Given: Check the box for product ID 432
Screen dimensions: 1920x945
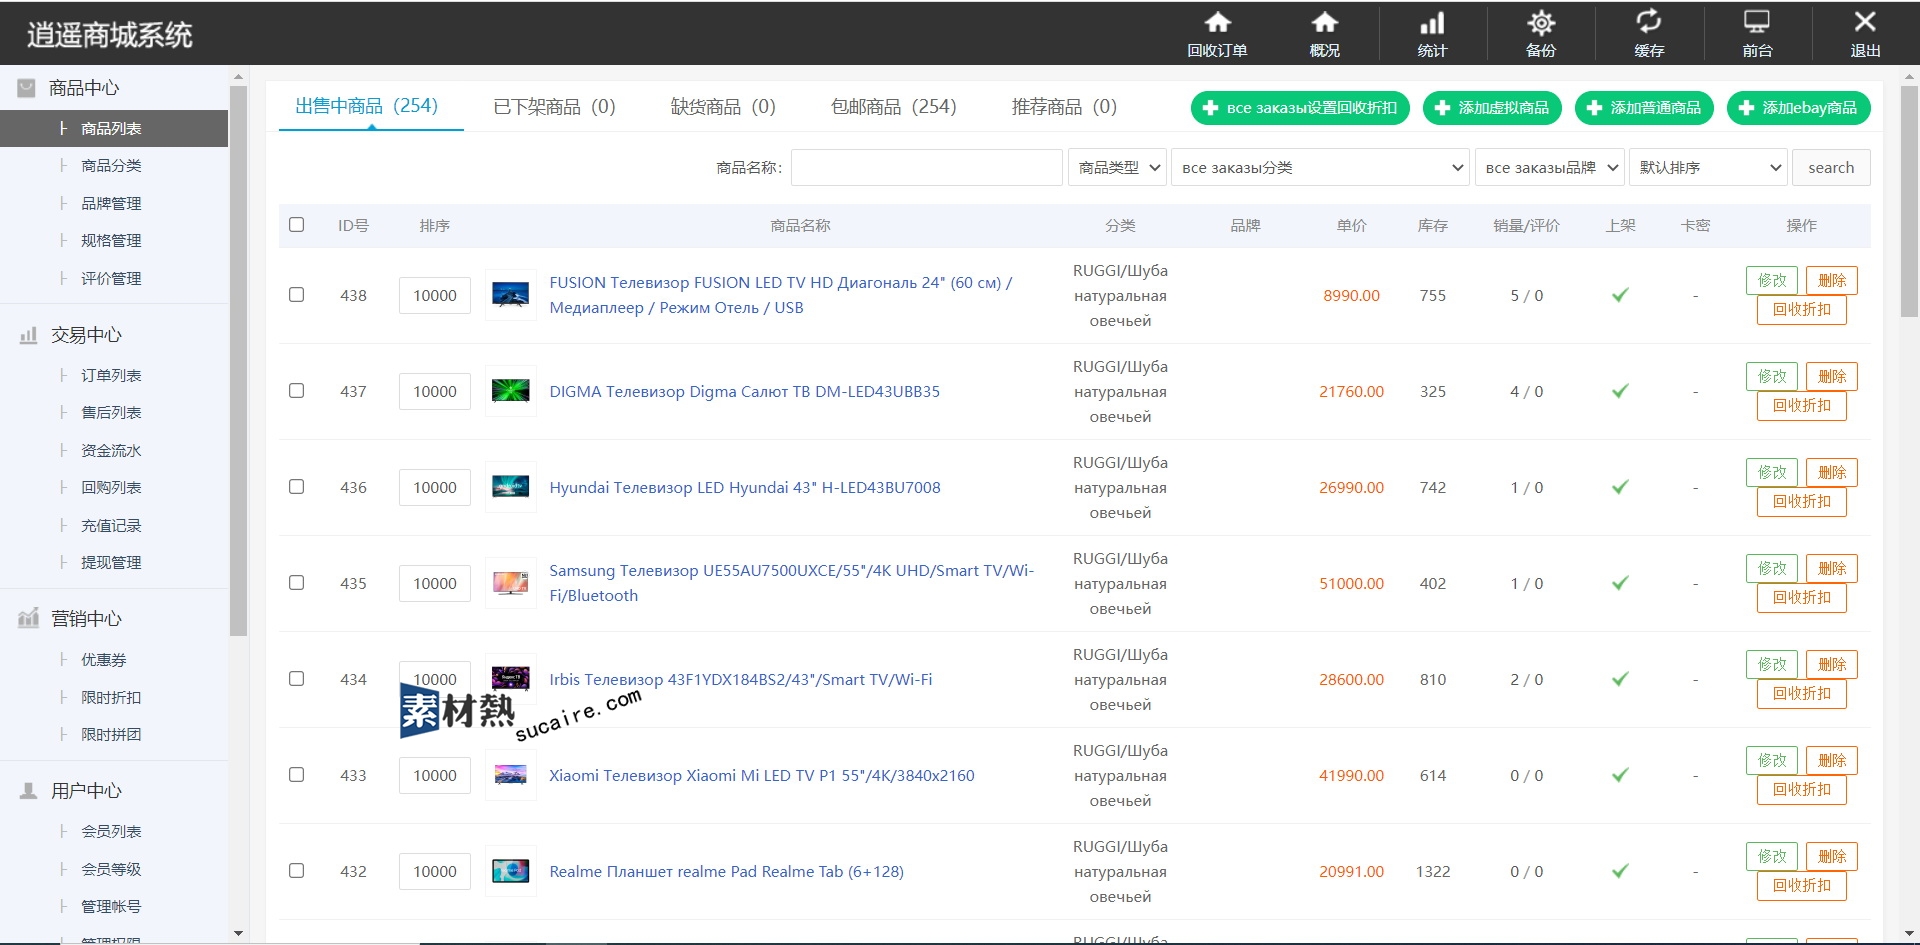Looking at the screenshot, I should tap(296, 871).
